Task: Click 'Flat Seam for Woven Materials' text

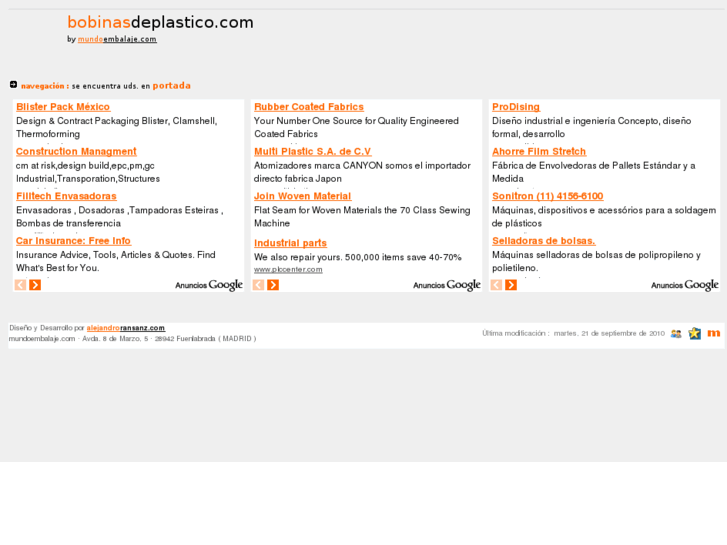Action: tap(362, 217)
